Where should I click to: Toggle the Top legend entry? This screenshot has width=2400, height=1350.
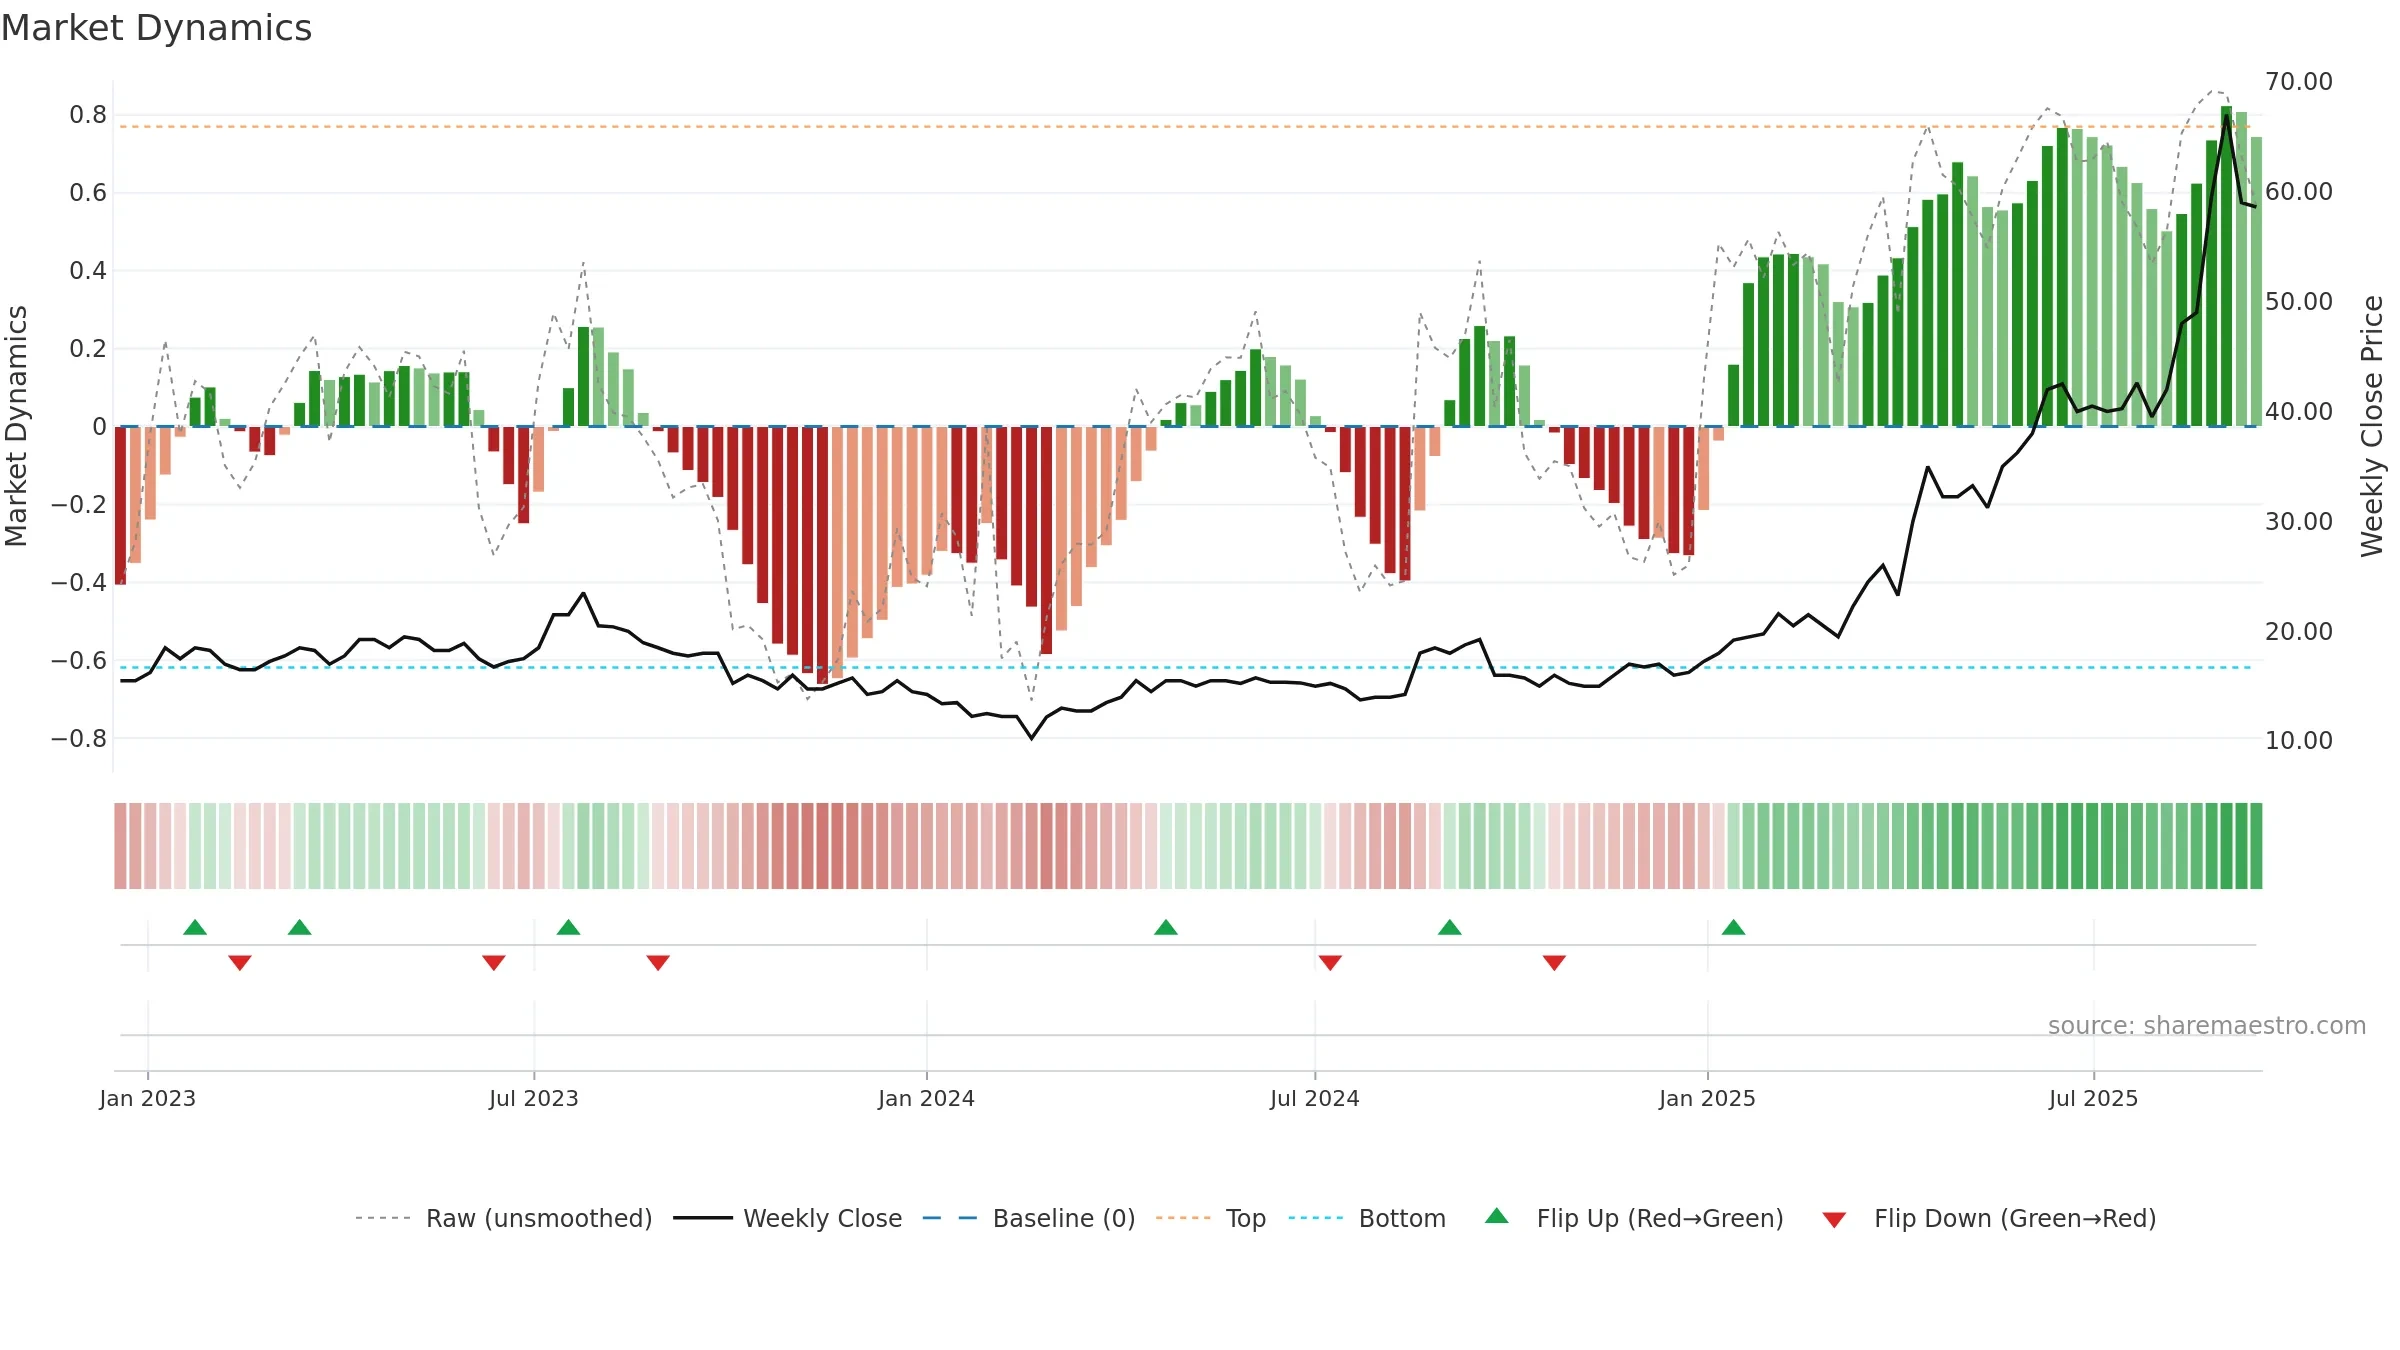click(x=1210, y=1218)
